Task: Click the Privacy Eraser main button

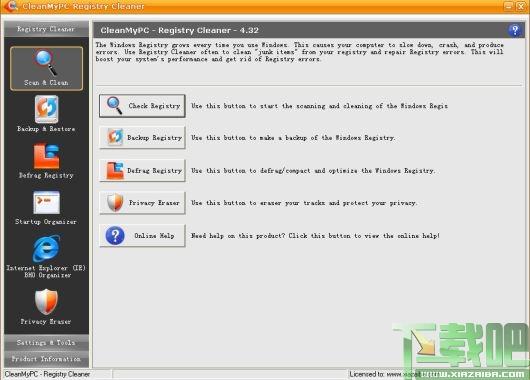Action: (142, 203)
